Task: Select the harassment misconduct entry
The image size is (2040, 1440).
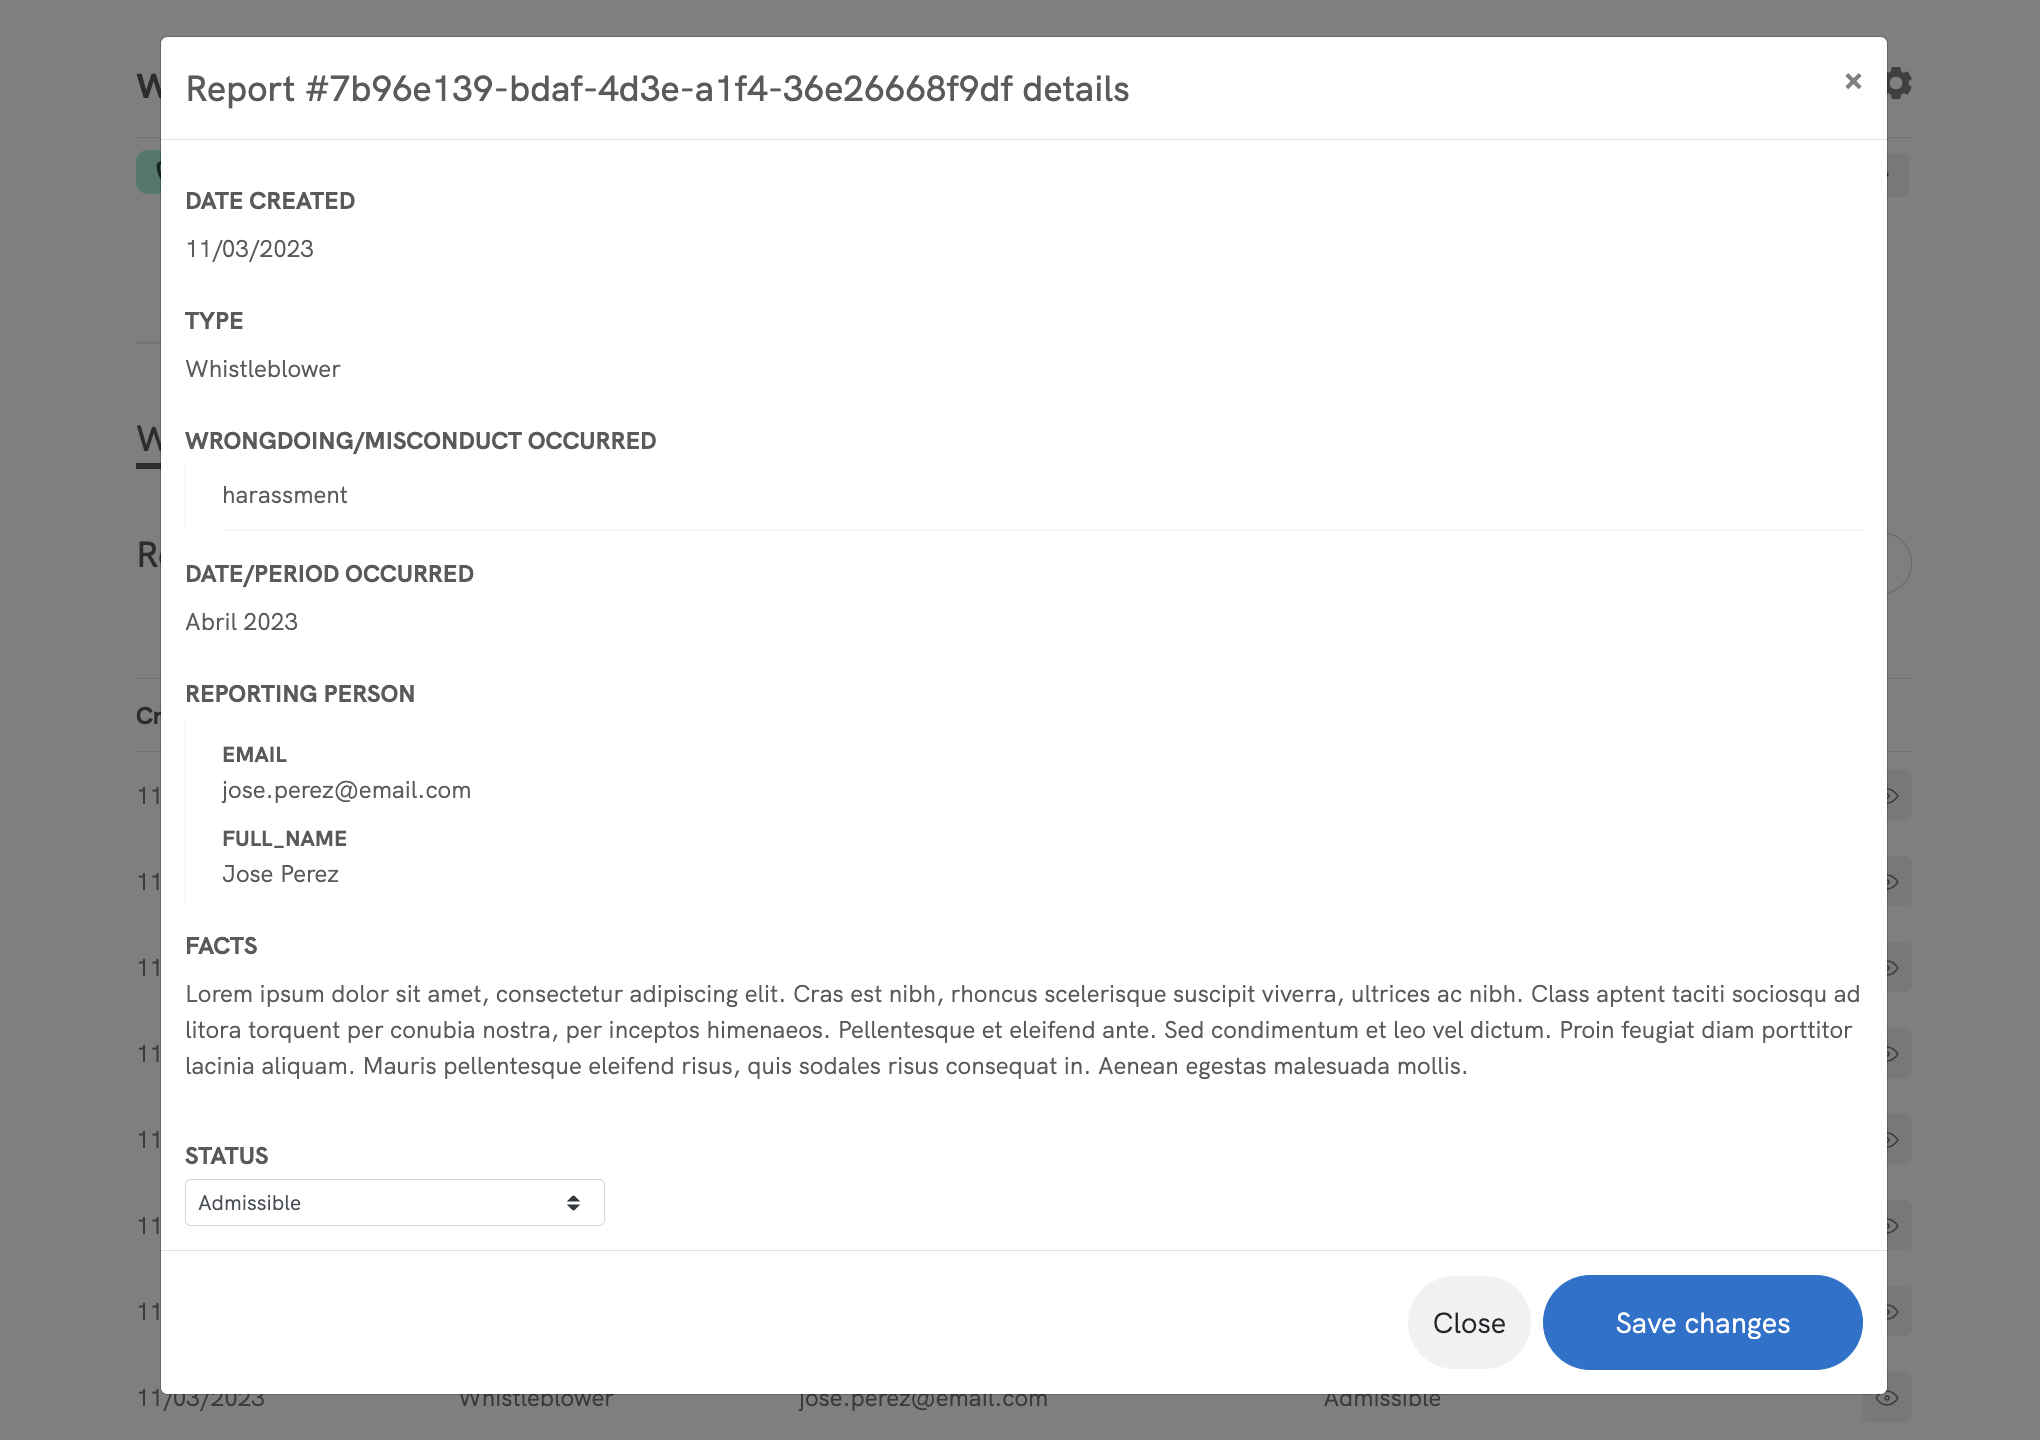Action: [x=285, y=495]
